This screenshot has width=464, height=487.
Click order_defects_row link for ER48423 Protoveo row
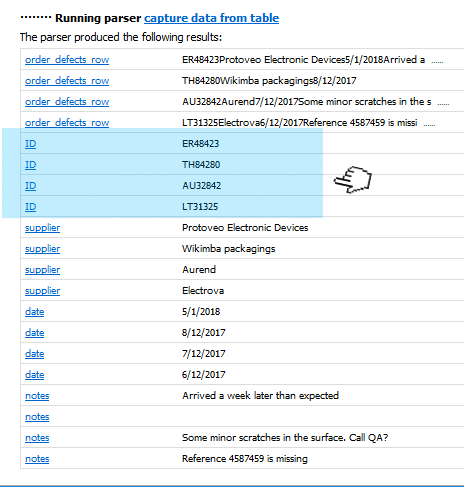pyautogui.click(x=67, y=60)
